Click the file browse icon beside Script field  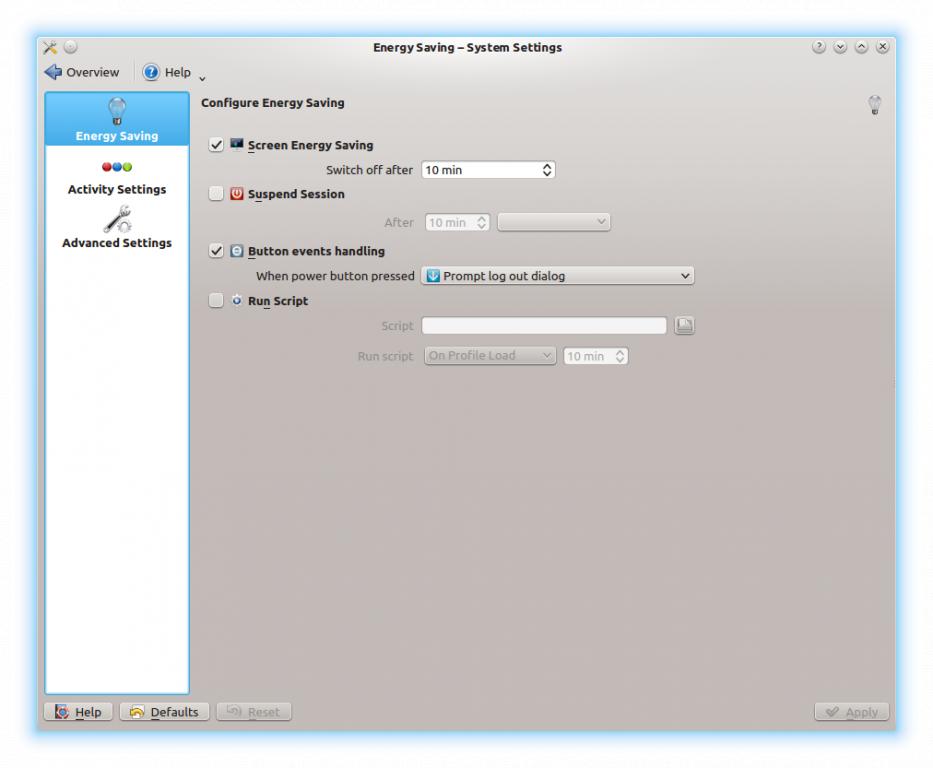coord(684,326)
